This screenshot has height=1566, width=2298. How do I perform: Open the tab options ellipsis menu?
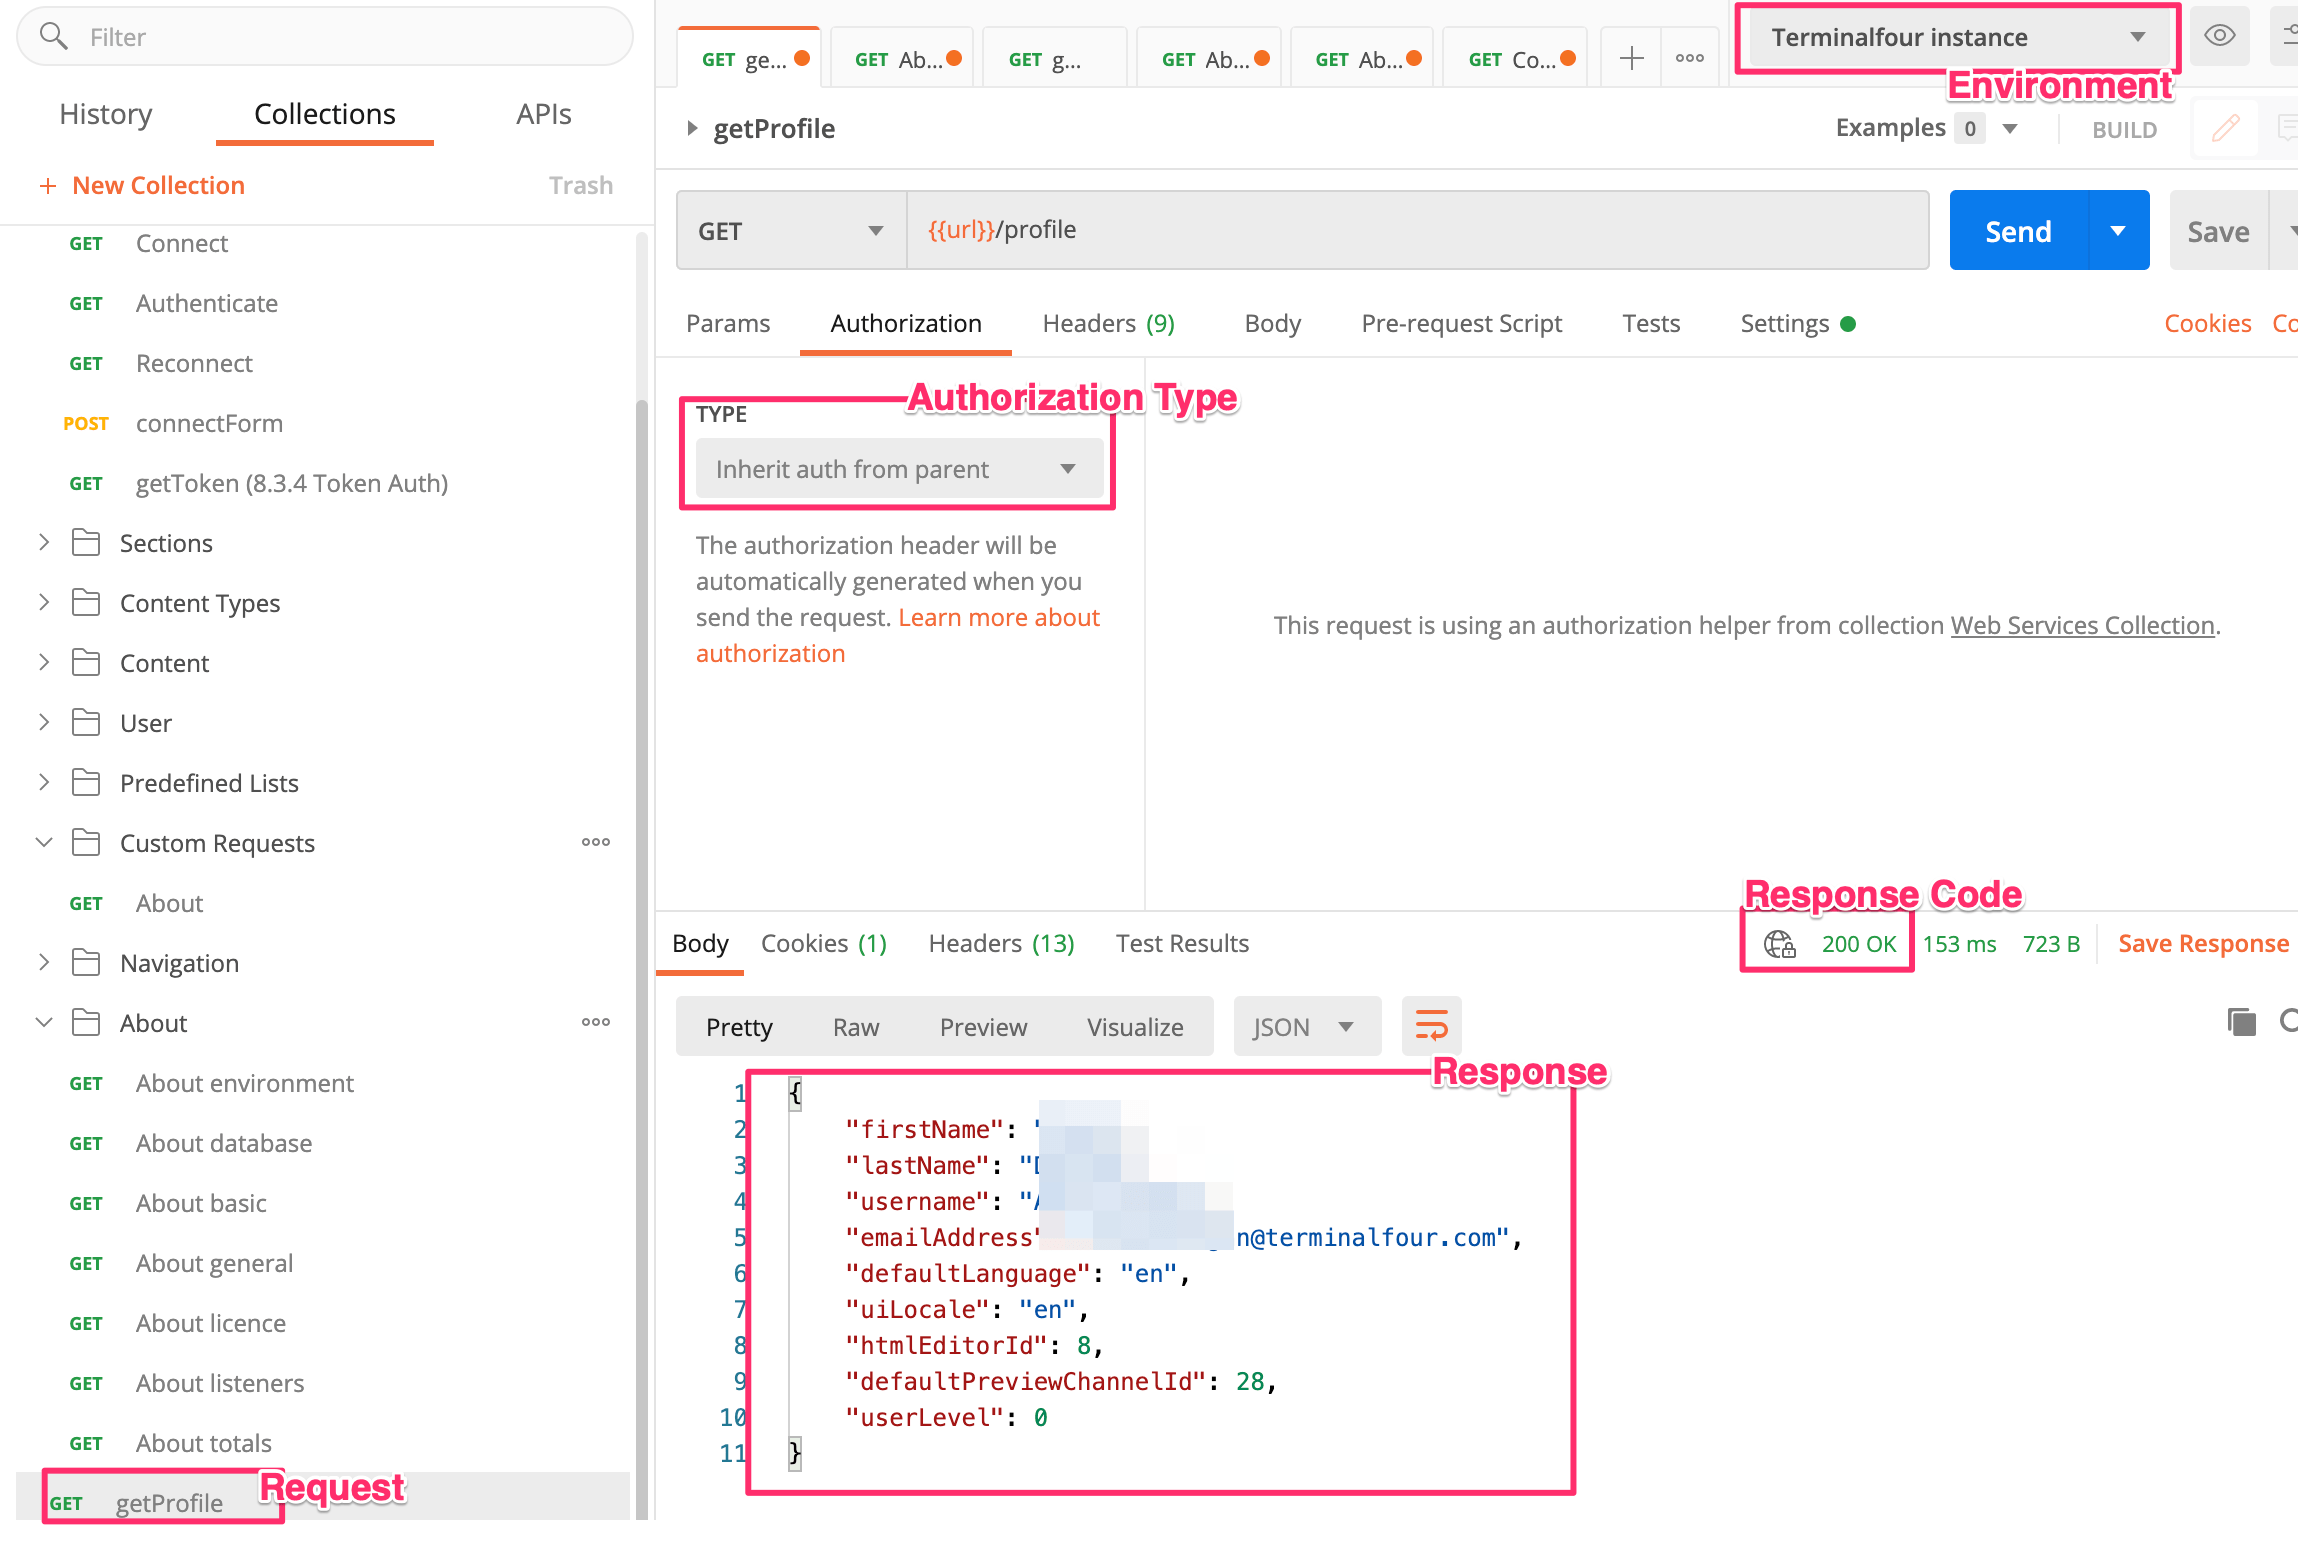(1689, 58)
